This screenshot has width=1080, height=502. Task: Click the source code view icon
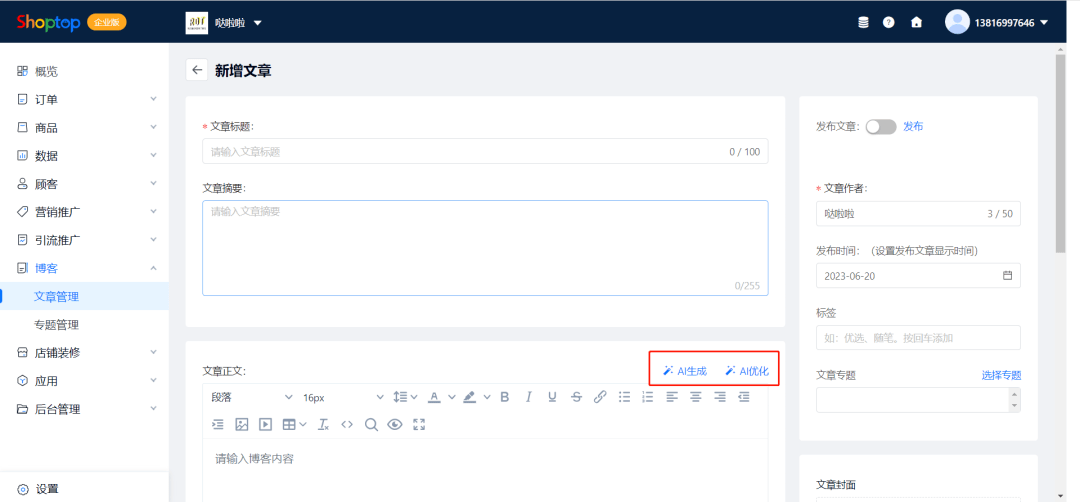[x=347, y=424]
